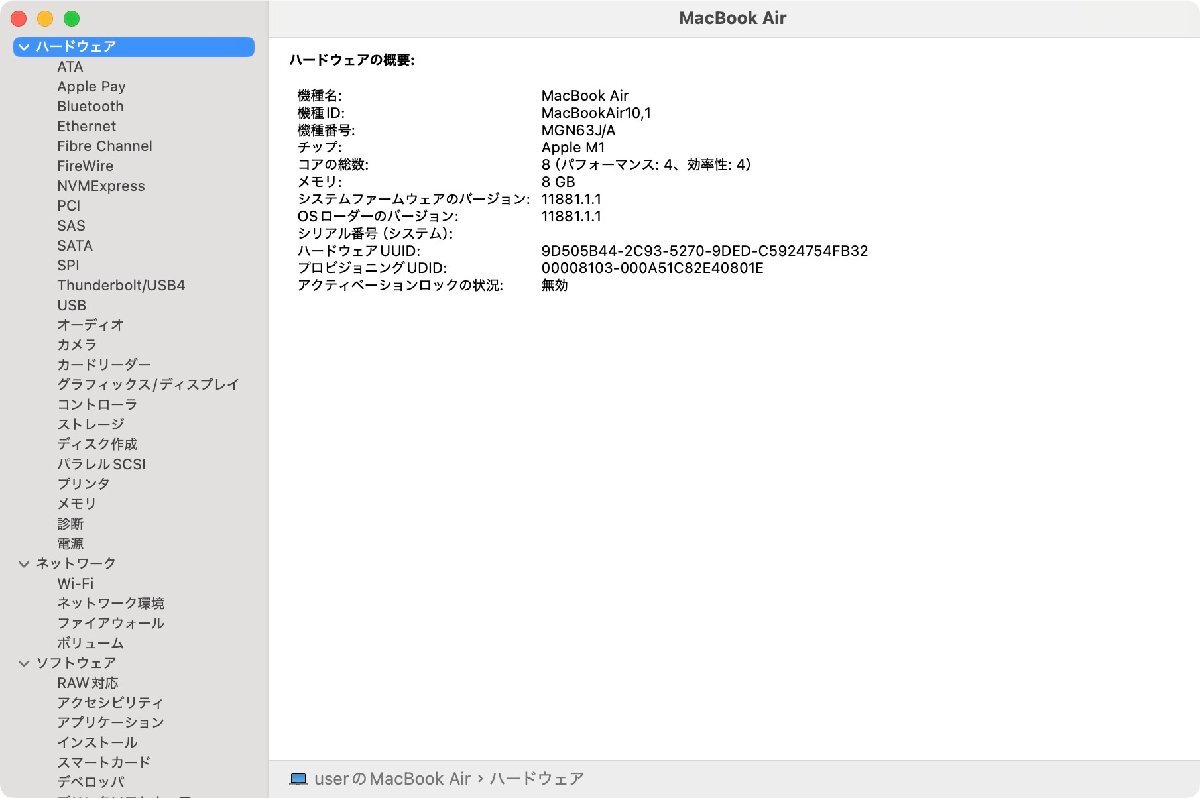Click the activation lock status 無効
The height and width of the screenshot is (798, 1200).
point(555,285)
